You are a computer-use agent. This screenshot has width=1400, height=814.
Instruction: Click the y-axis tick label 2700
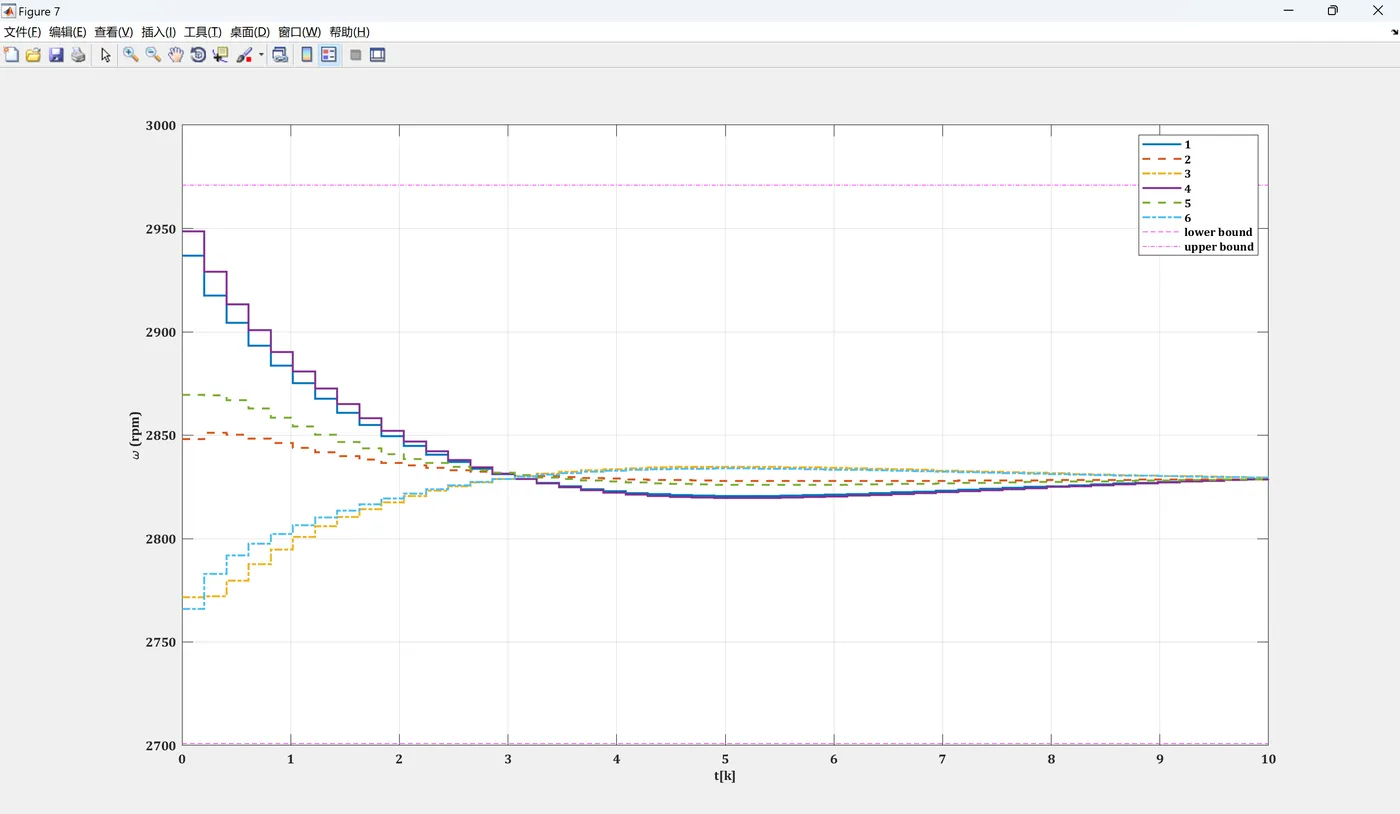pos(160,746)
